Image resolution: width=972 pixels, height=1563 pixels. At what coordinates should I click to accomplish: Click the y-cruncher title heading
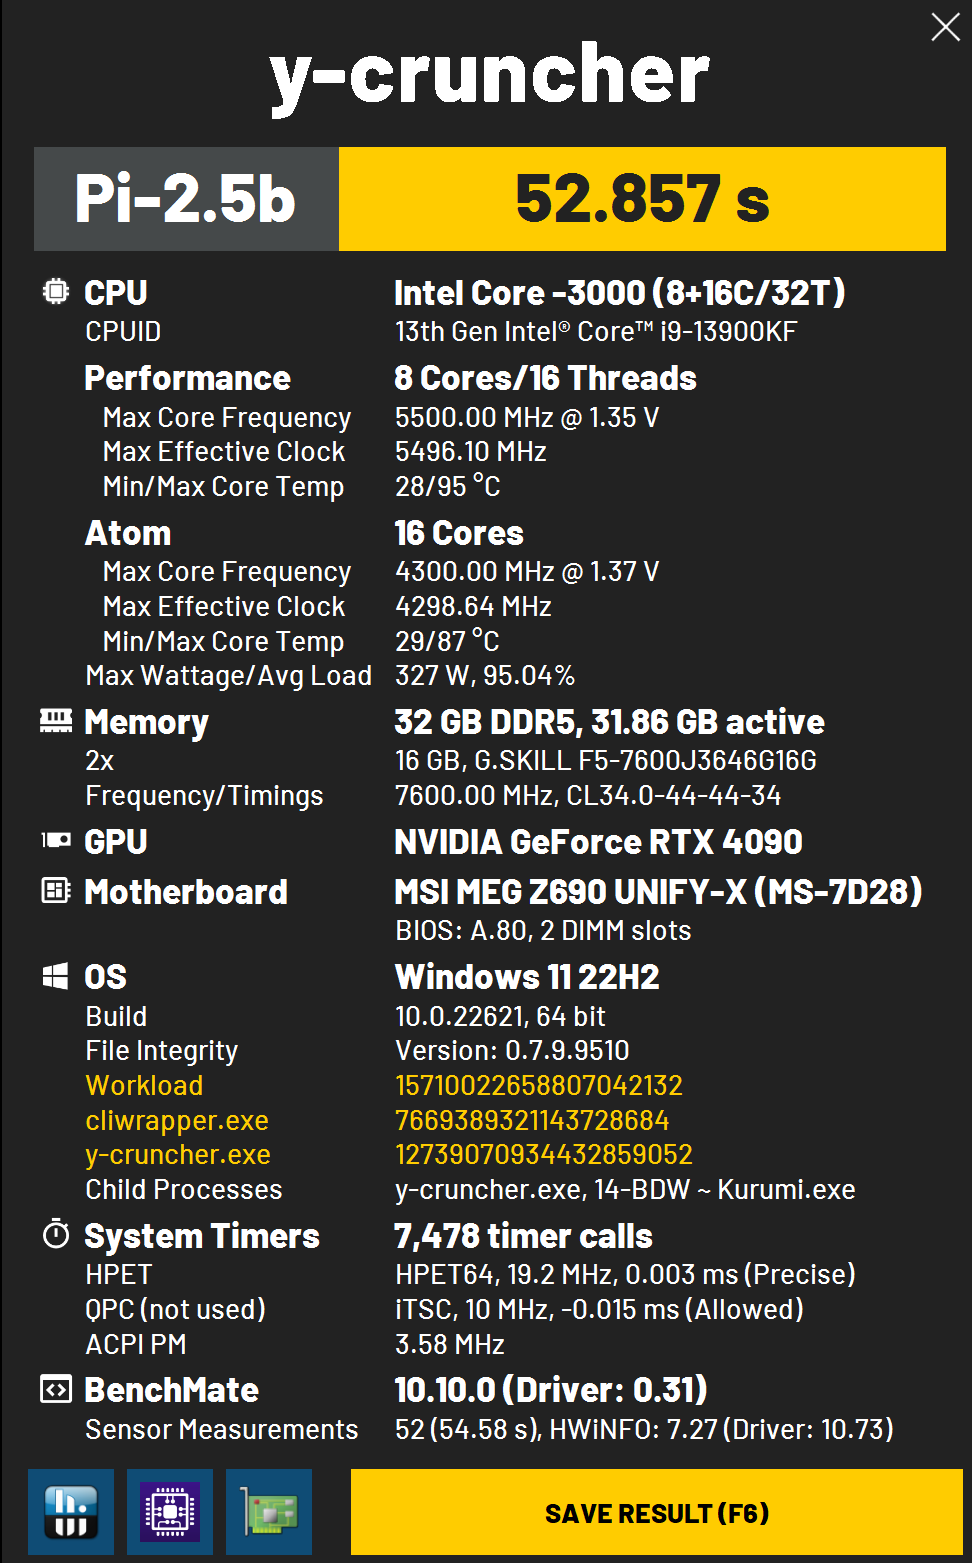489,77
